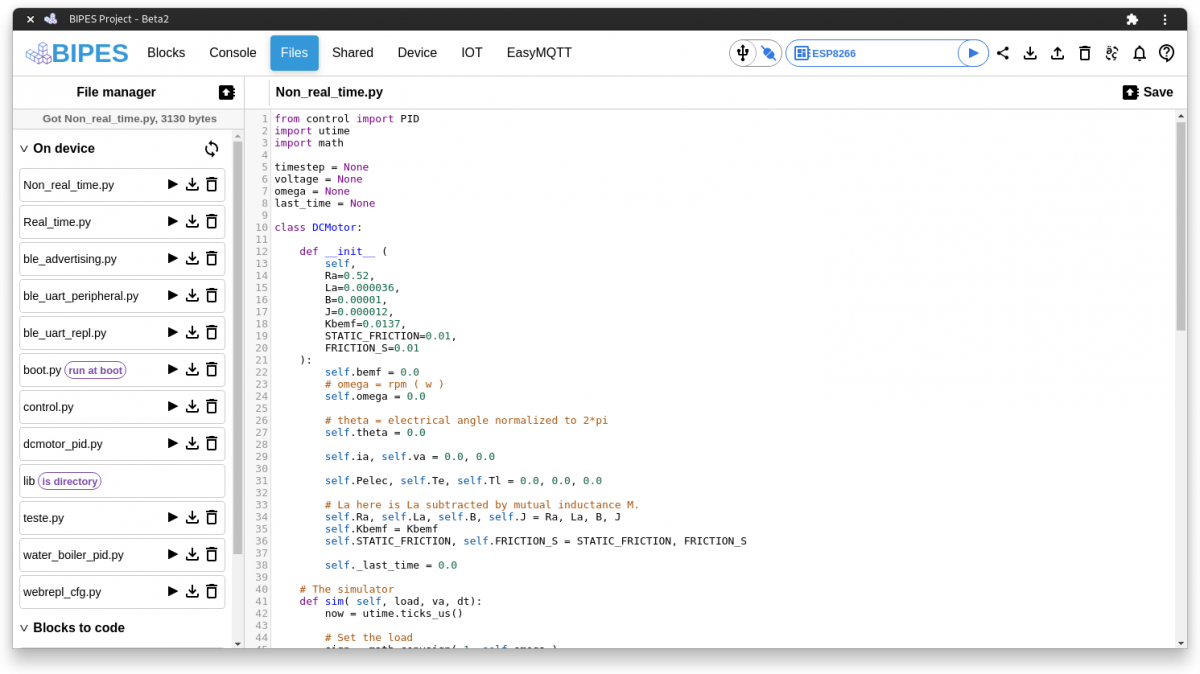Upload a project using the upload icon

(1057, 53)
